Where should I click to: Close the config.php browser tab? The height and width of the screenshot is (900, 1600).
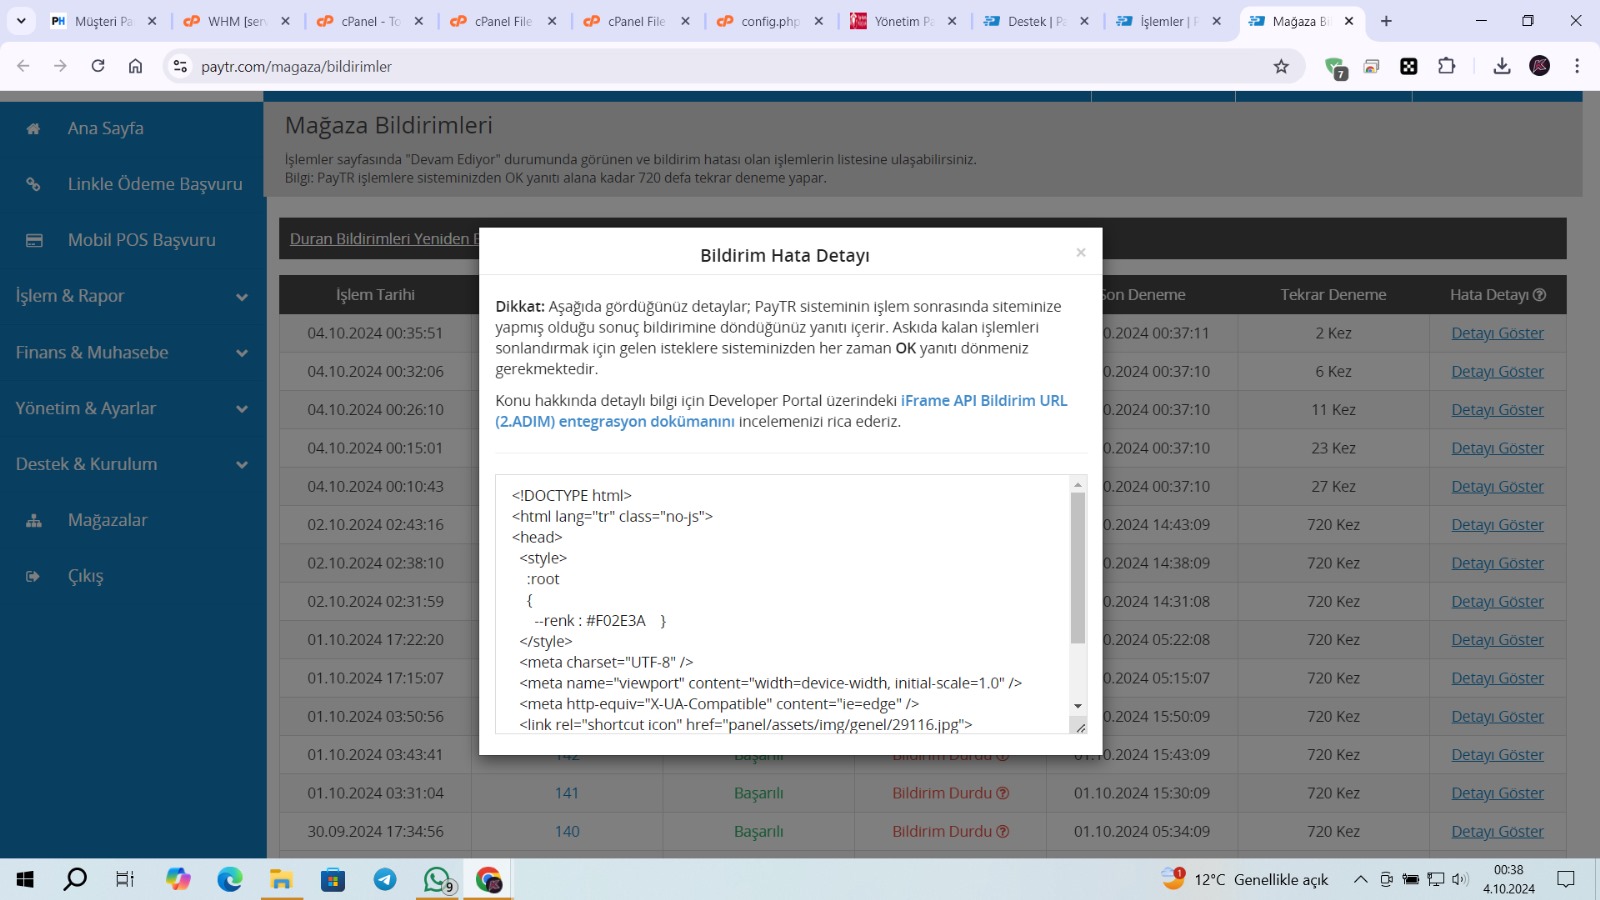point(818,21)
